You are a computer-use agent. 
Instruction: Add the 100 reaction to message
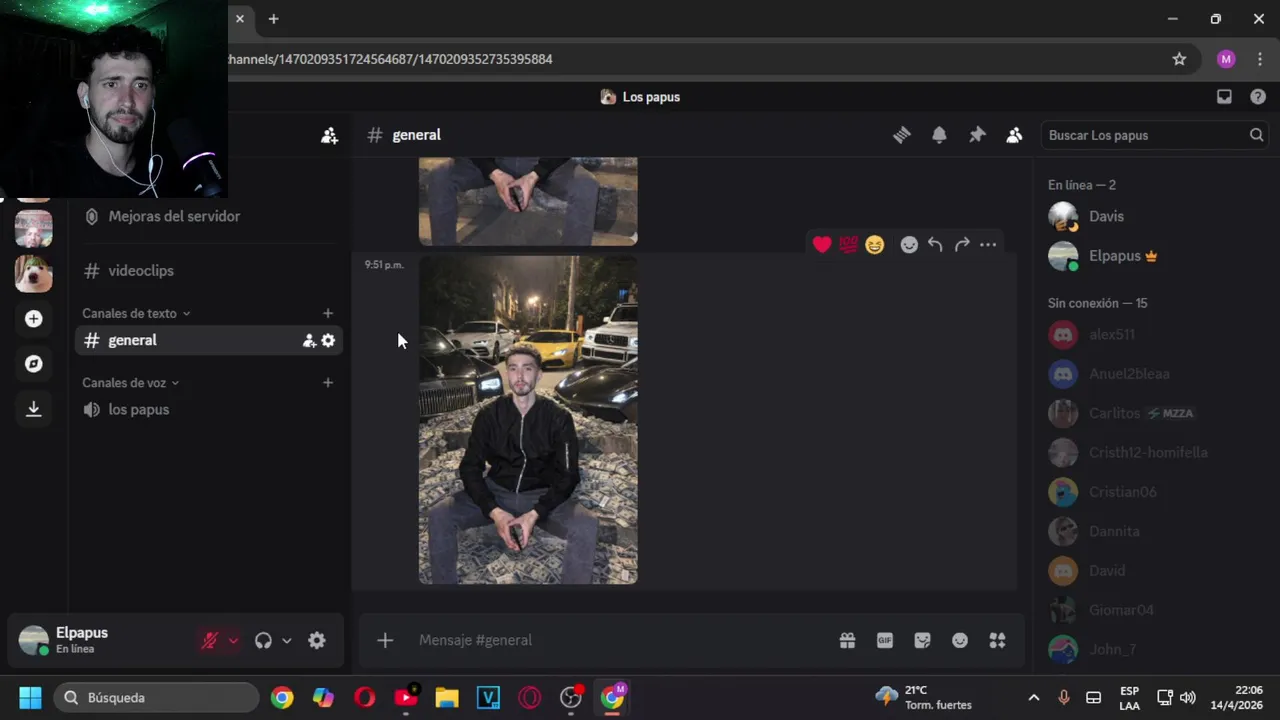point(848,244)
